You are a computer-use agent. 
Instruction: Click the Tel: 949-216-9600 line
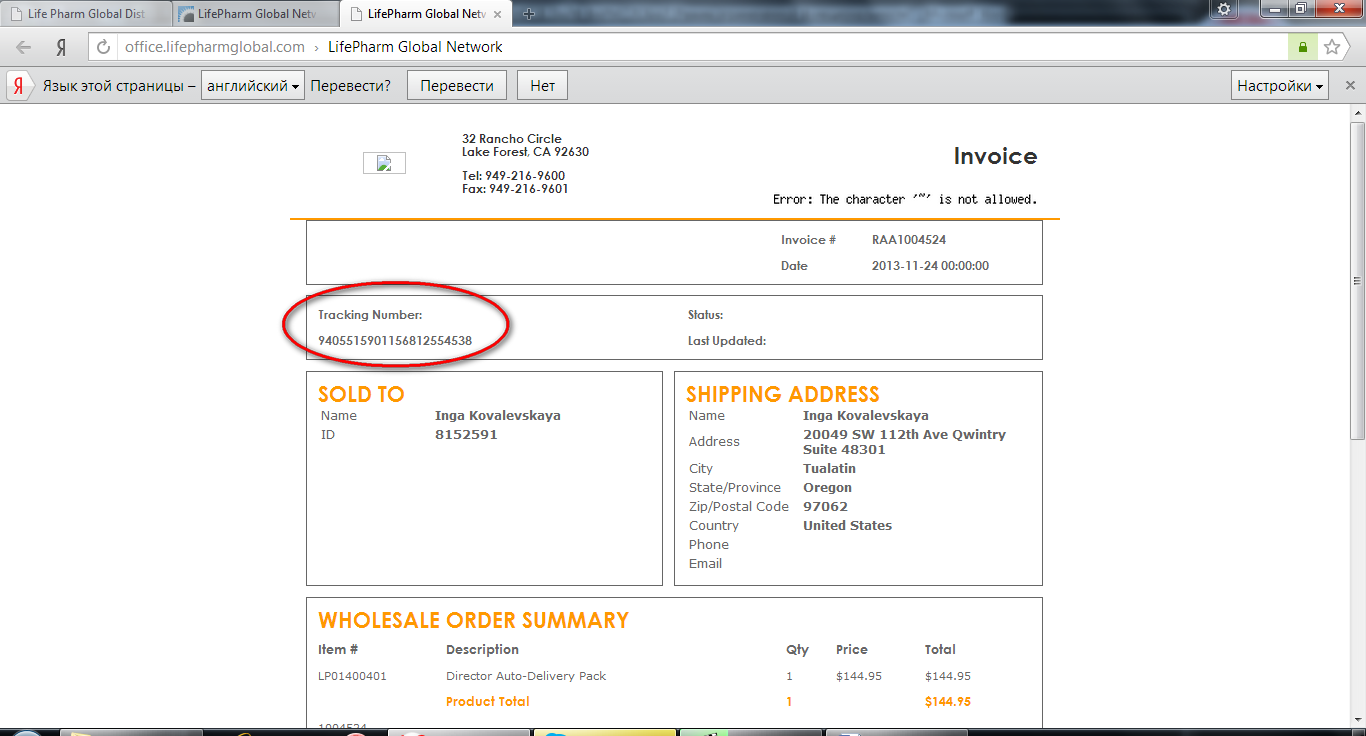point(513,176)
